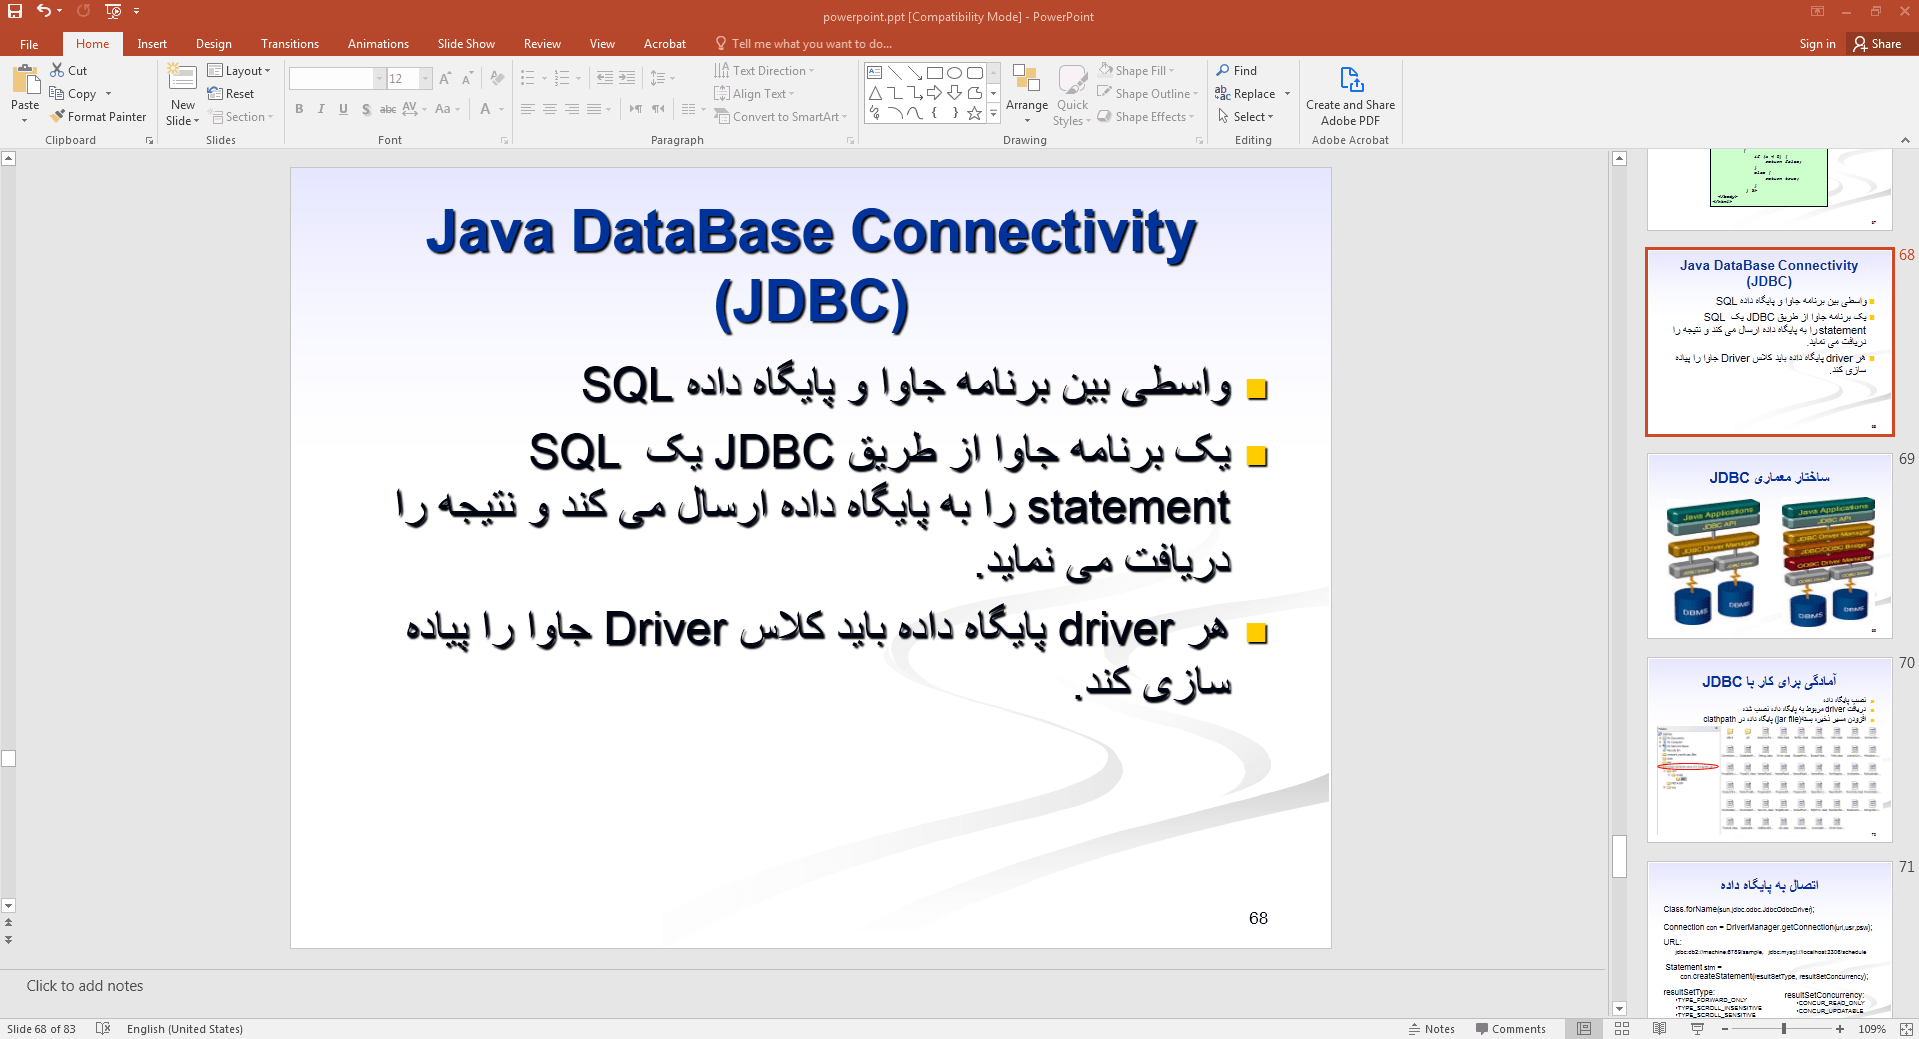This screenshot has height=1039, width=1919.
Task: Switch to the Design tab
Action: click(x=213, y=44)
